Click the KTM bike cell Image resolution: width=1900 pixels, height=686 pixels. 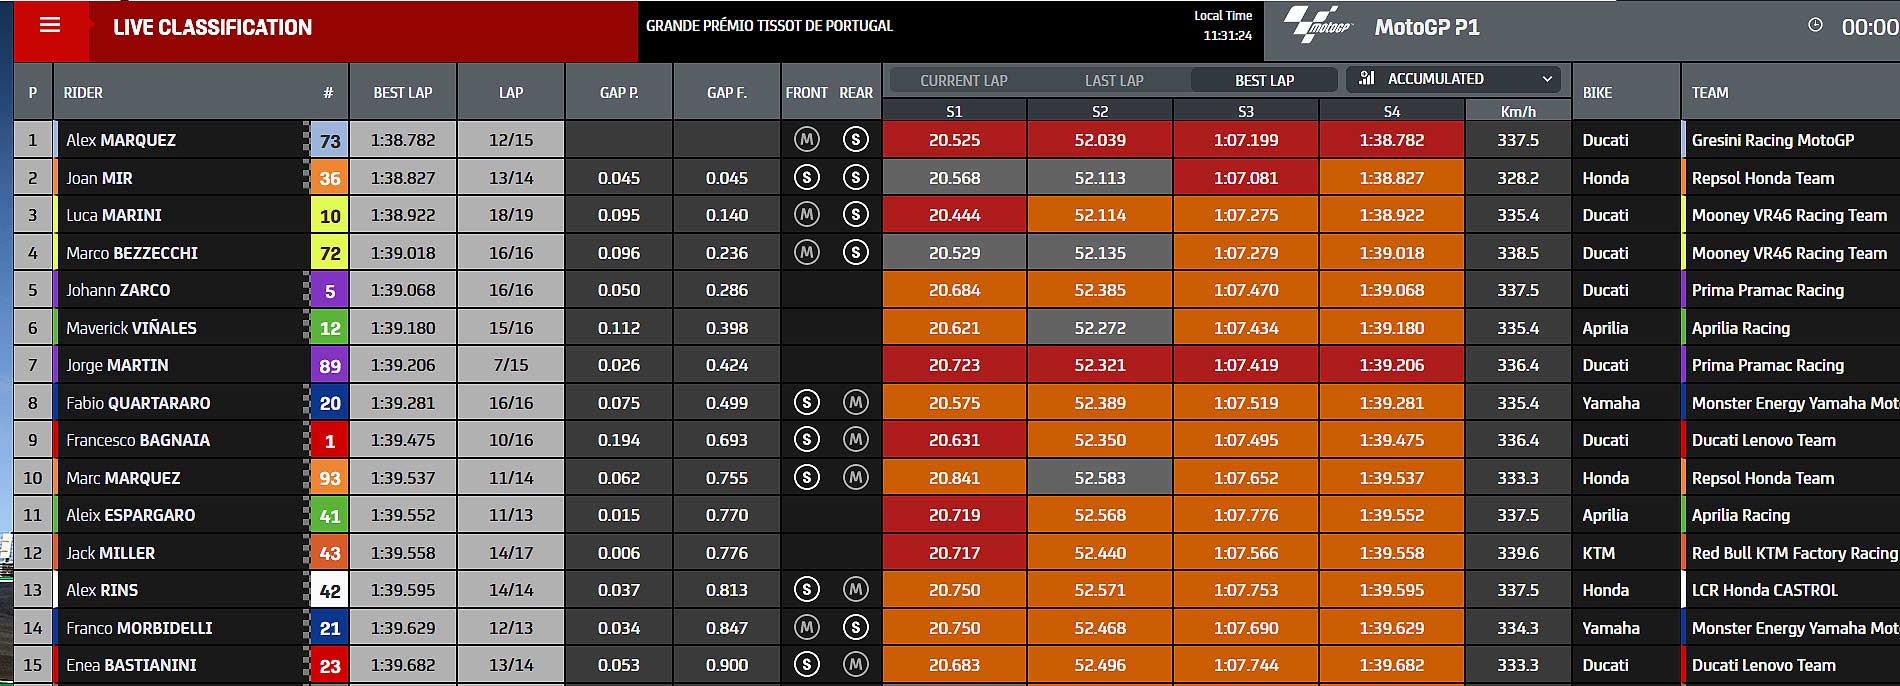[x=1626, y=553]
